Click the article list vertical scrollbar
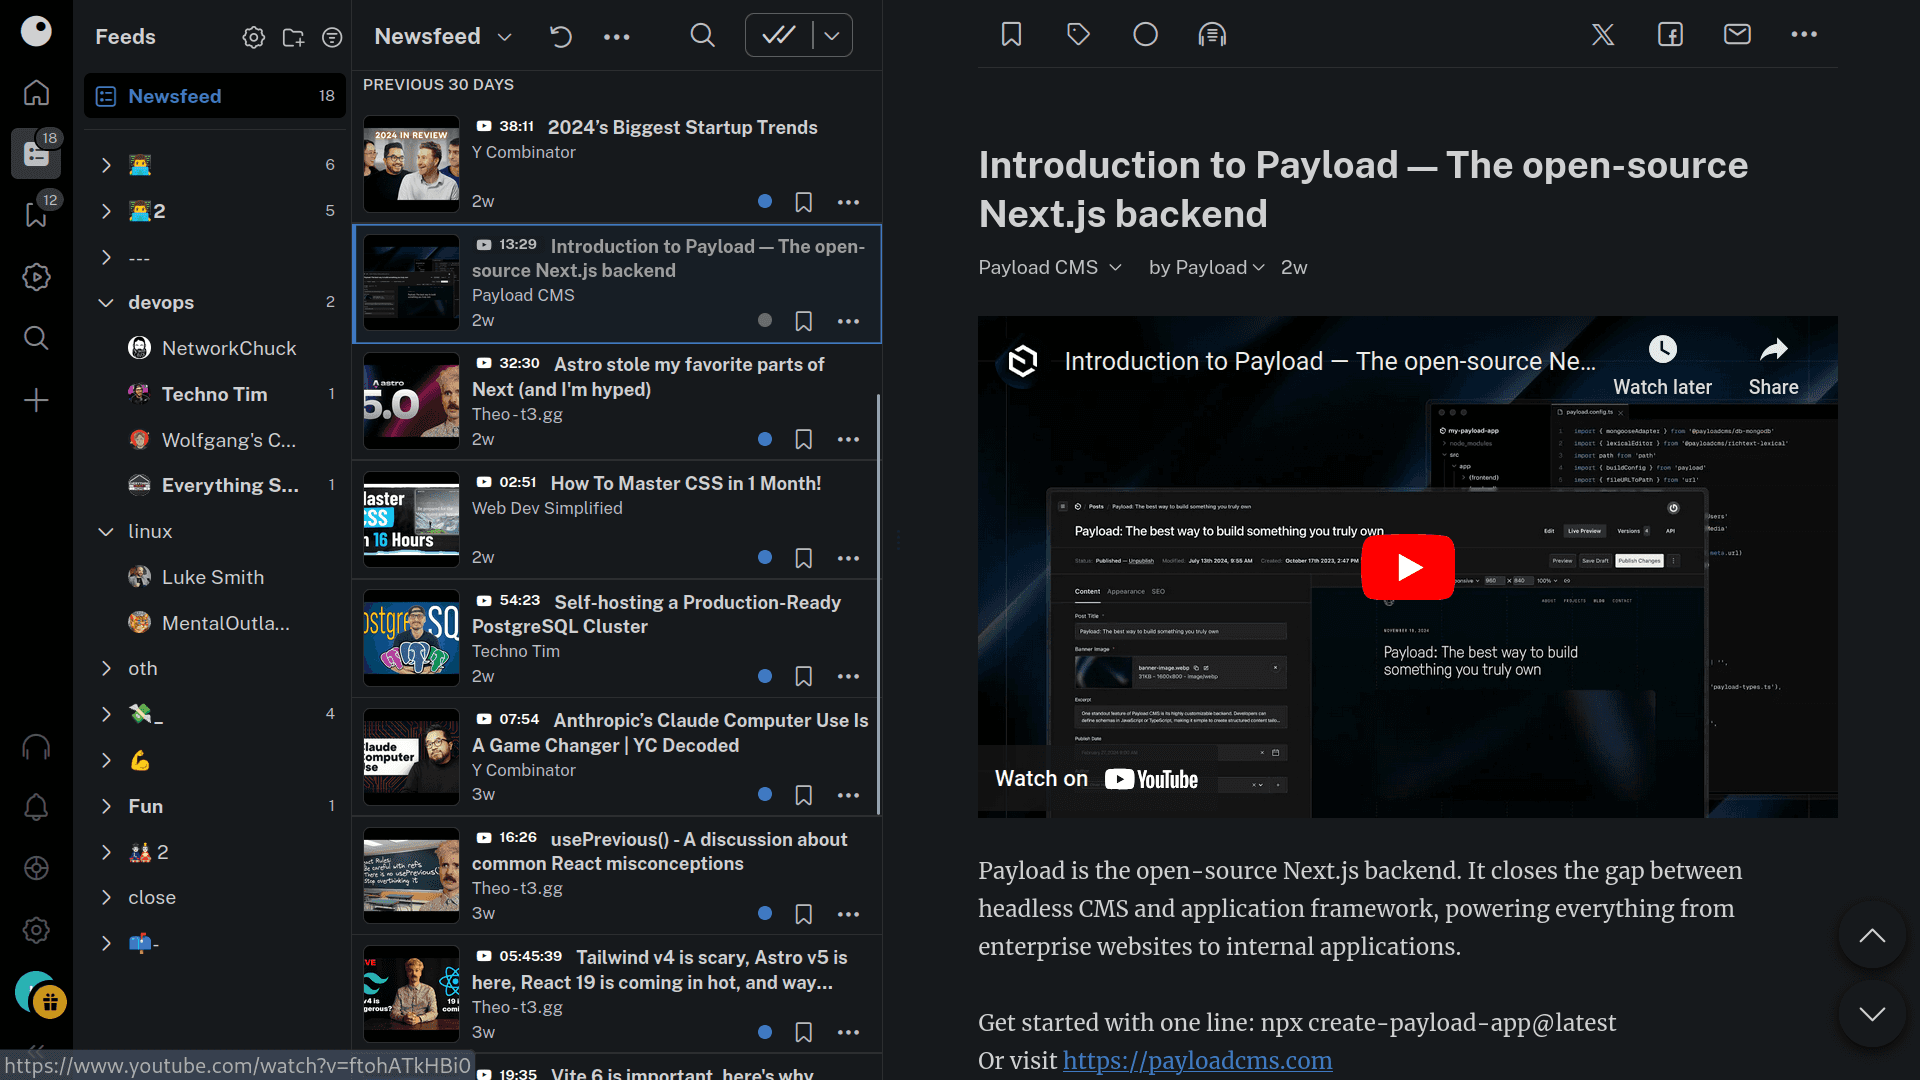Viewport: 1920px width, 1080px height. 878,605
